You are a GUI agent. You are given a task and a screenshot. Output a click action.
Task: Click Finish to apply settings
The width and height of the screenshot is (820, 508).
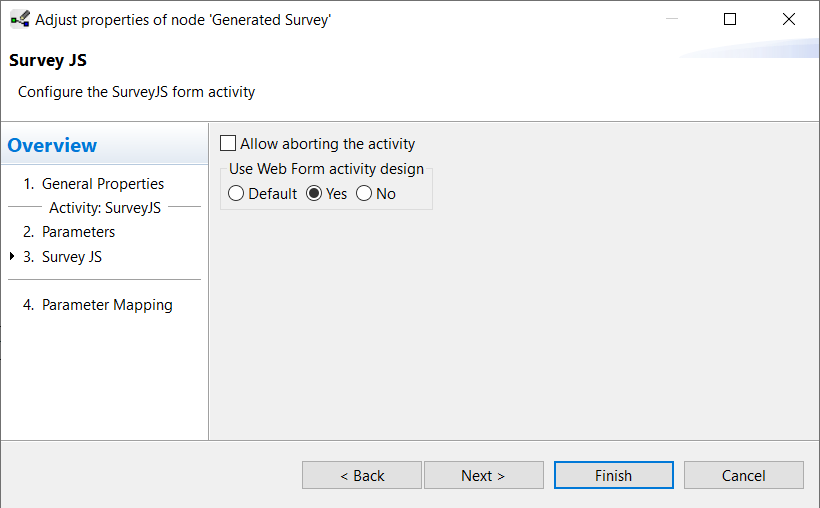614,475
